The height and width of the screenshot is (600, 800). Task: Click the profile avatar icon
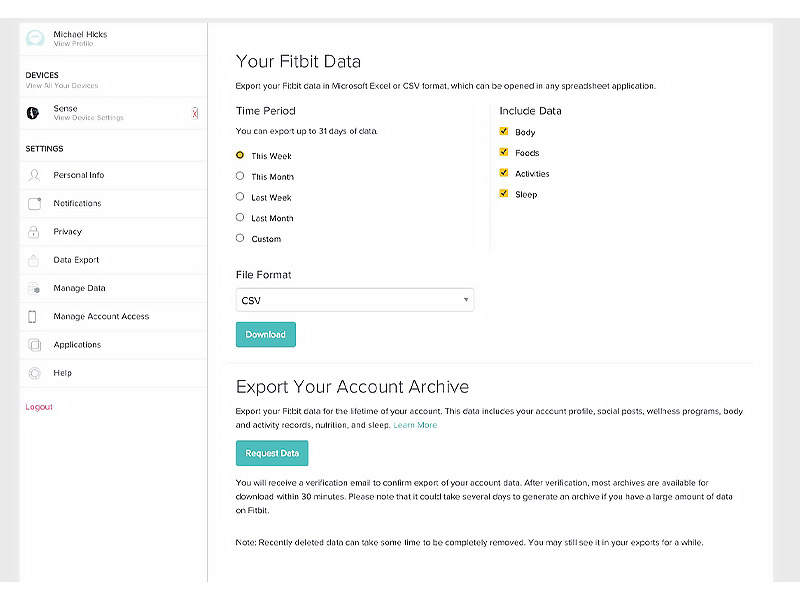coord(34,38)
